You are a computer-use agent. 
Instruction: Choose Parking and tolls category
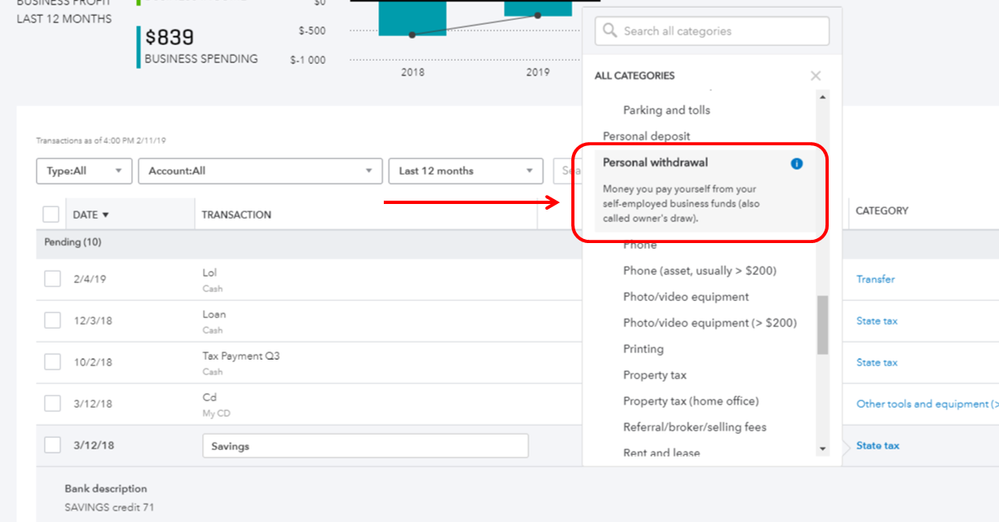666,110
